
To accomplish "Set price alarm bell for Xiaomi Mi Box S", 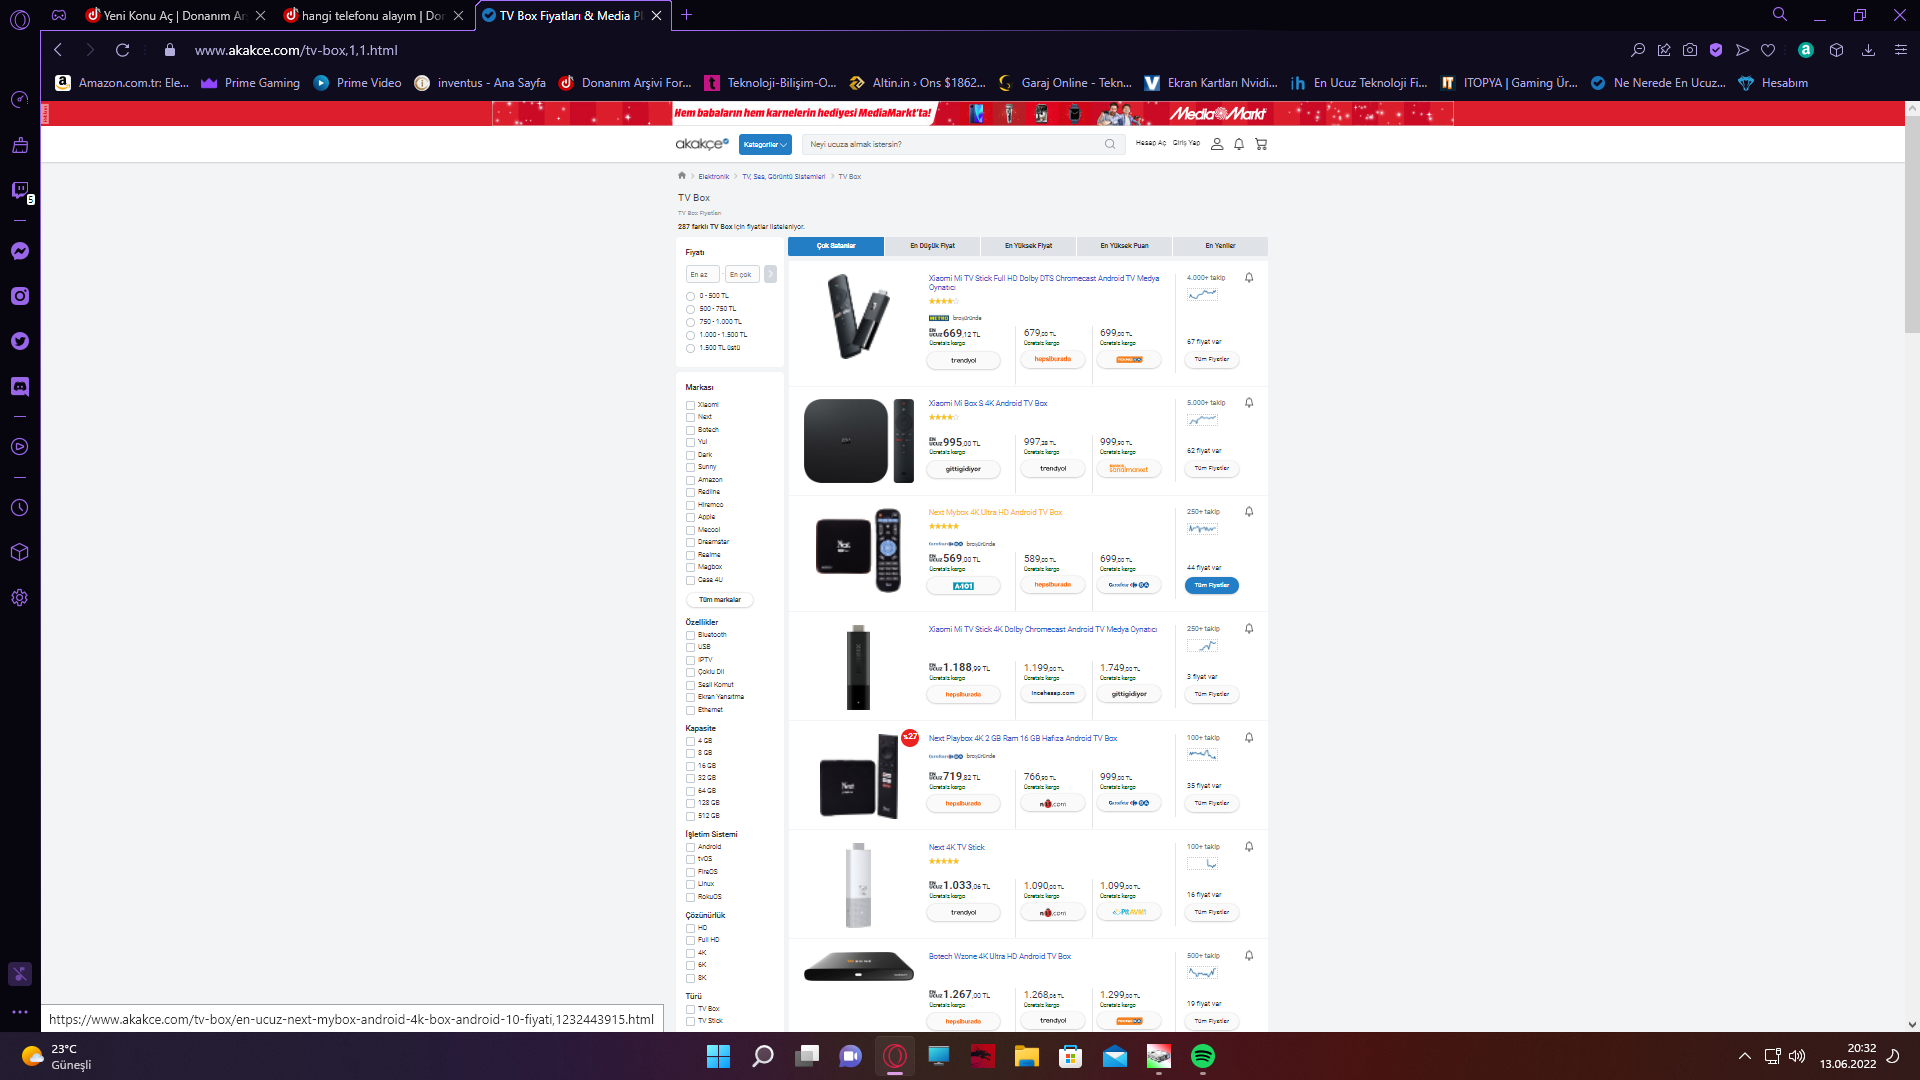I will [1249, 403].
